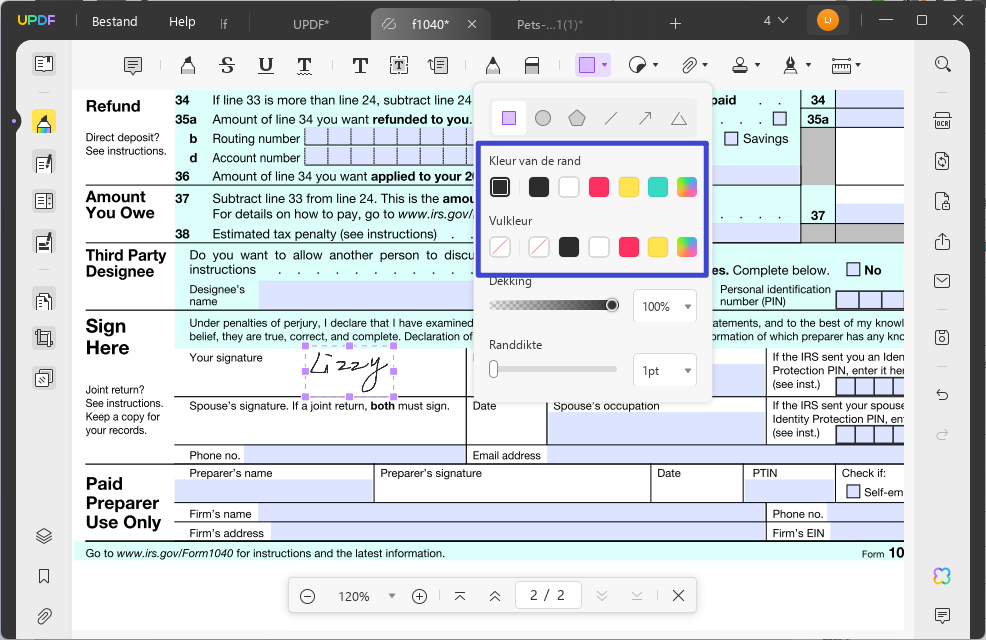This screenshot has height=640, width=986.
Task: Open the Bestand menu
Action: tap(114, 21)
